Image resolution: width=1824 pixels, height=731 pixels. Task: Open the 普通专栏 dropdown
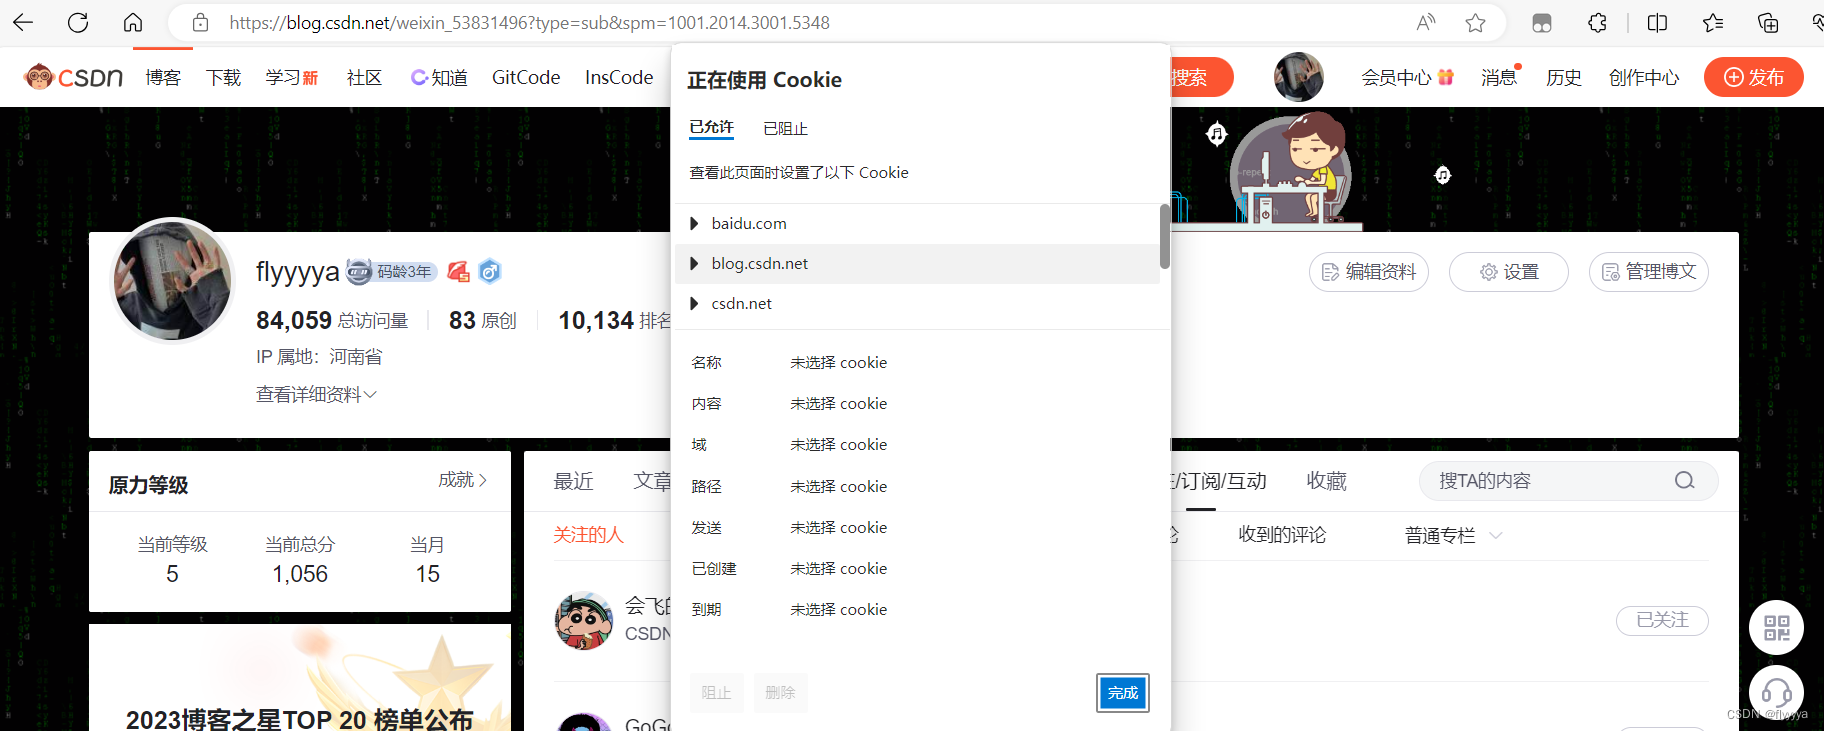1453,536
